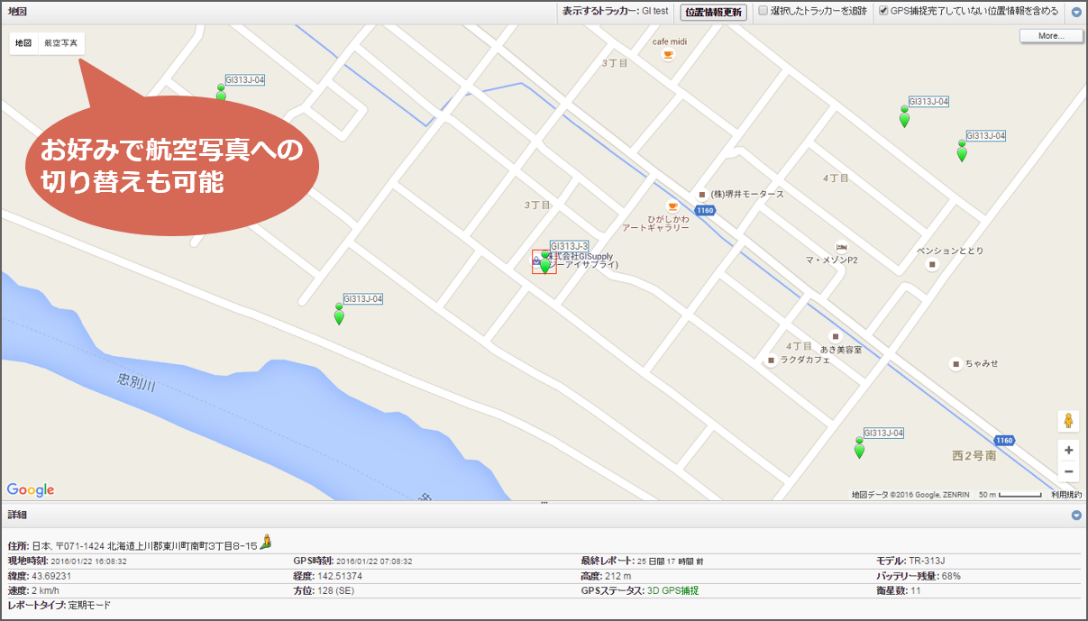Click the (株)堺井モータース place icon
This screenshot has height=621, width=1088.
[702, 195]
